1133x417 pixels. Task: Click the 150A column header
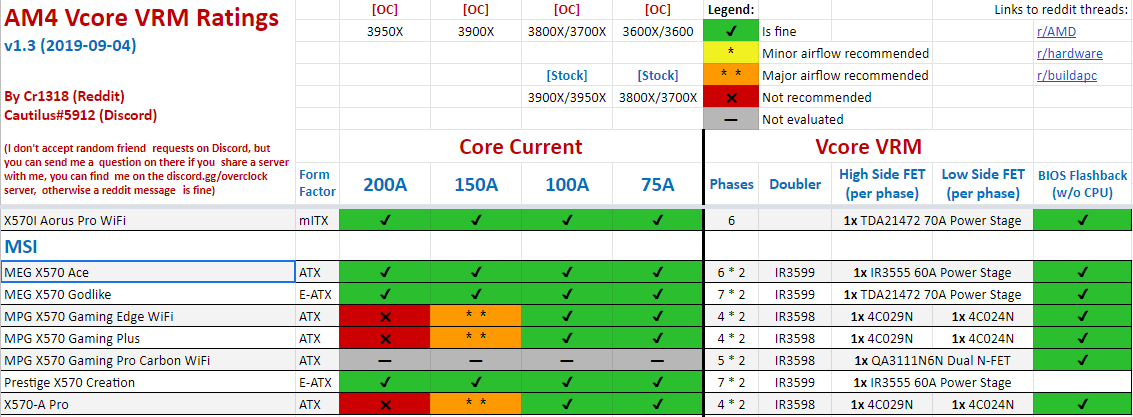475,185
